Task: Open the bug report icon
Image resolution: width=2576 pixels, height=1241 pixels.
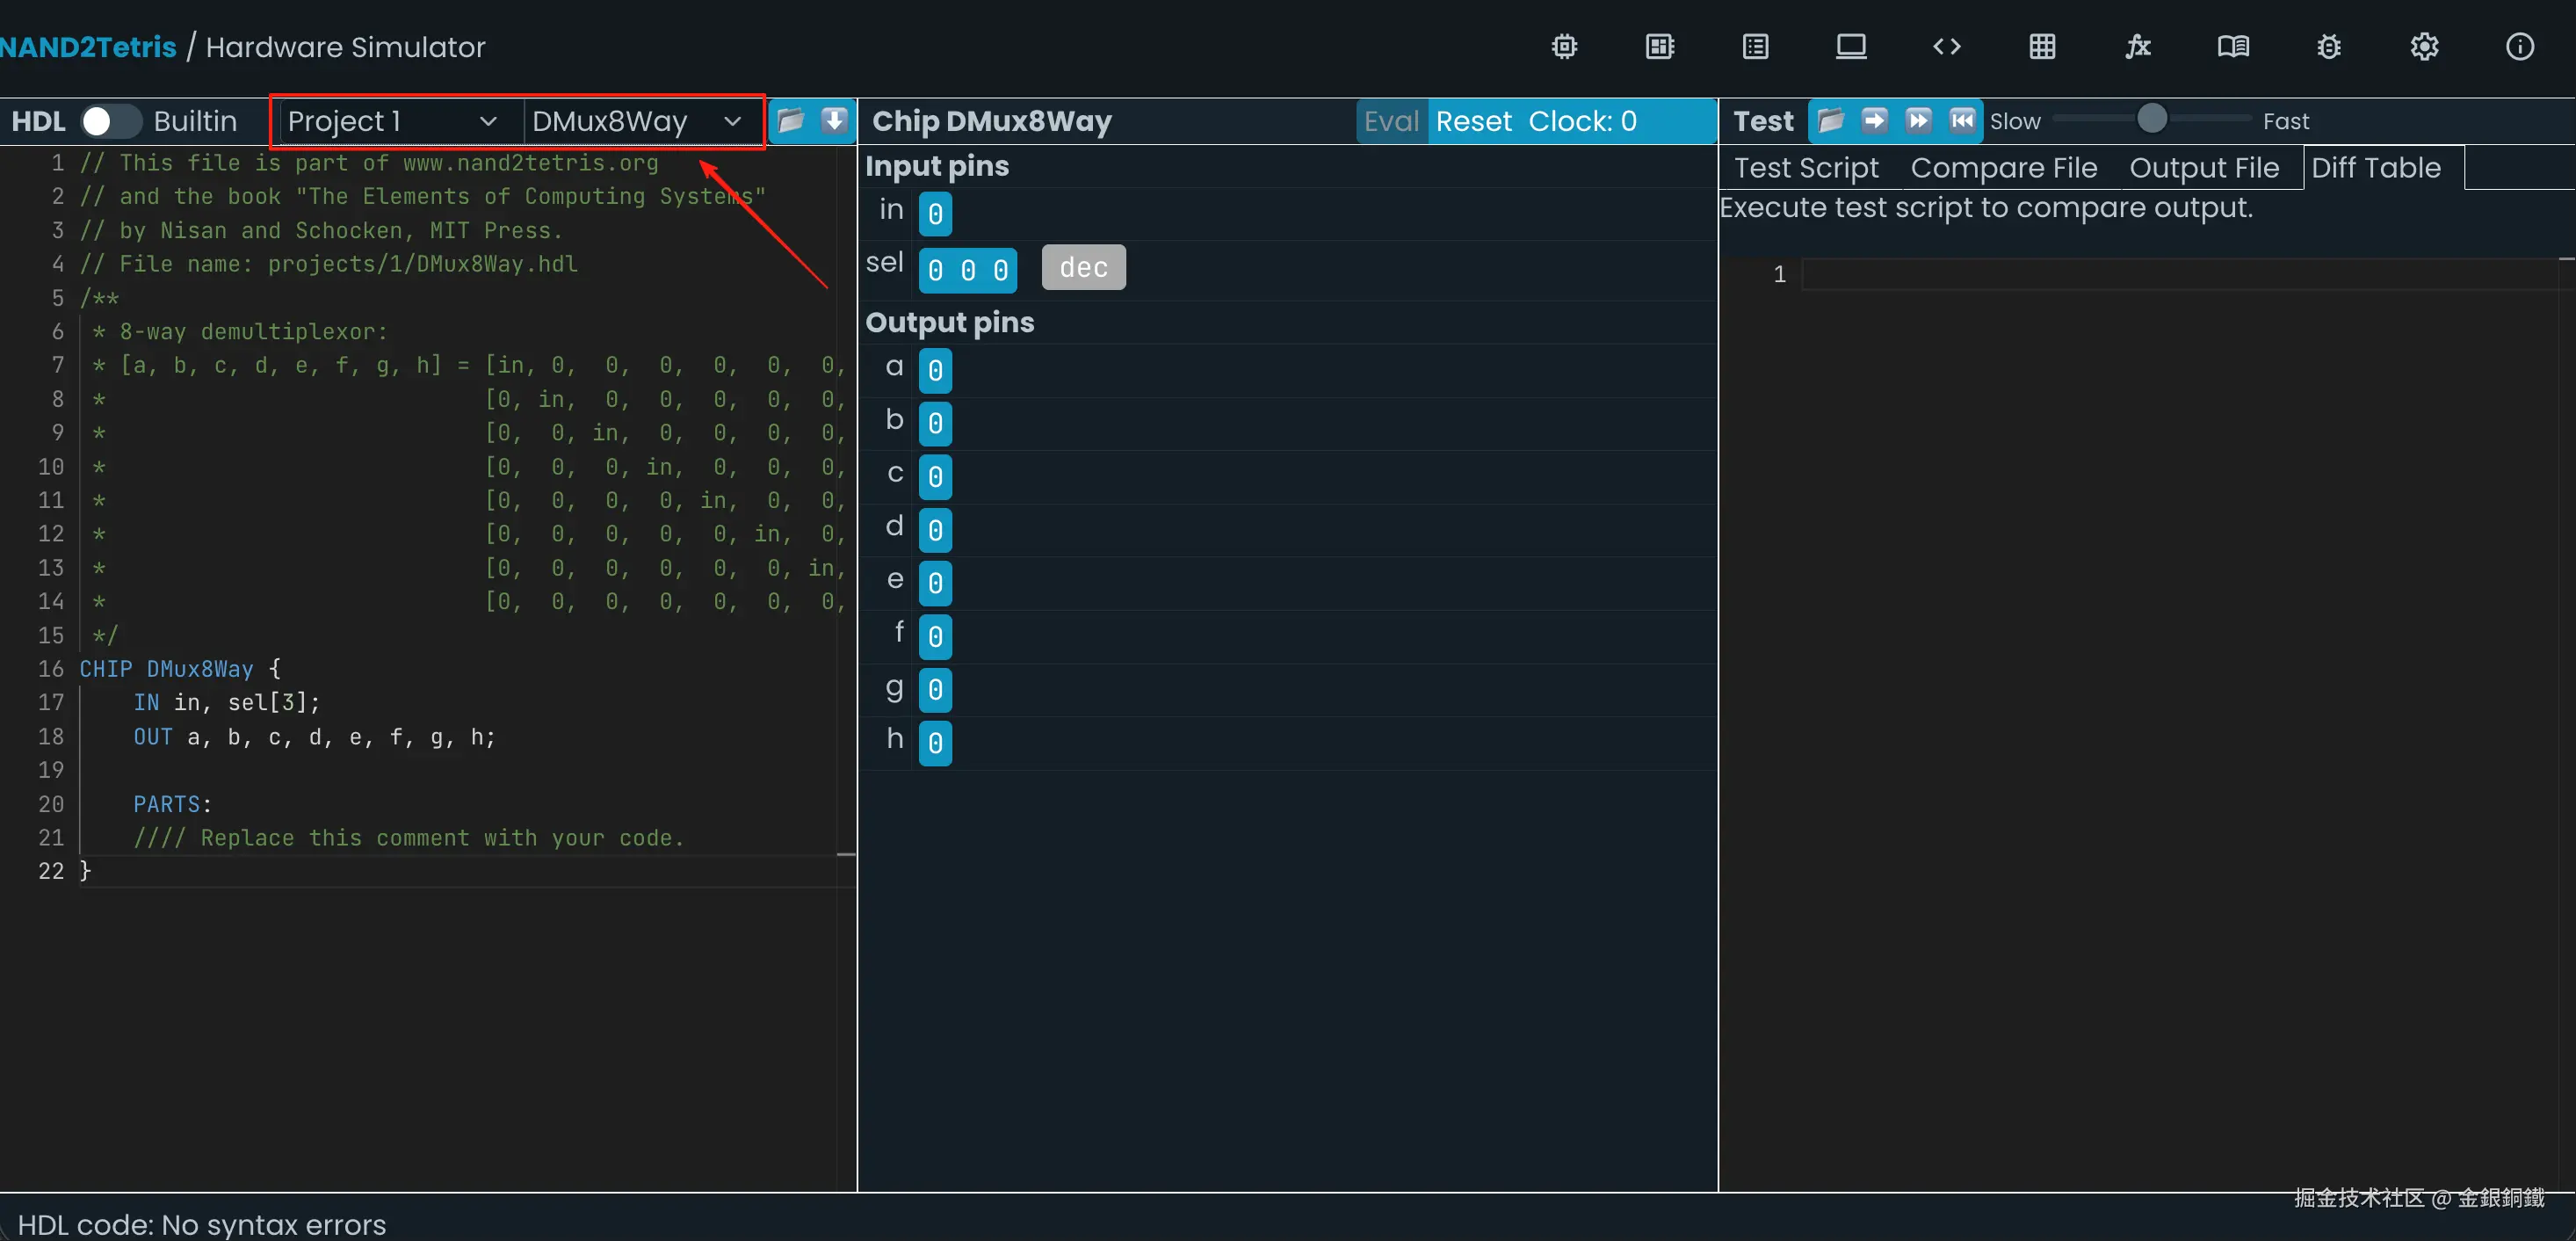Action: (2328, 47)
